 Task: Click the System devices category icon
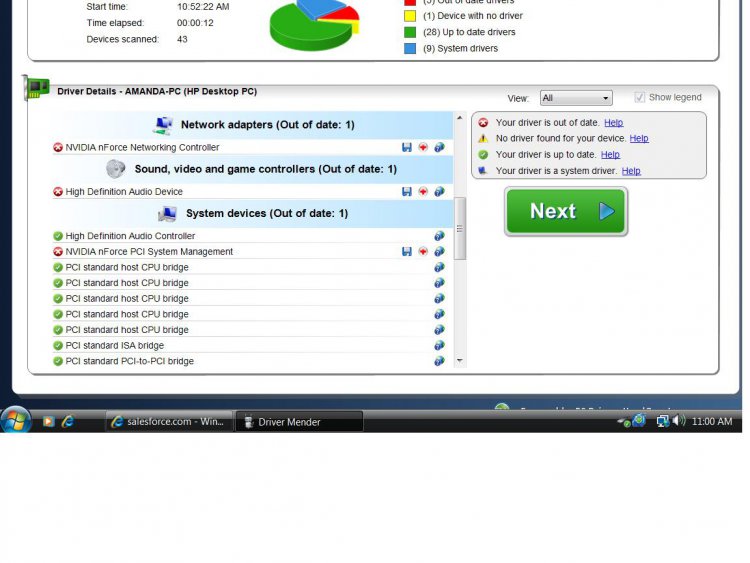pyautogui.click(x=167, y=213)
